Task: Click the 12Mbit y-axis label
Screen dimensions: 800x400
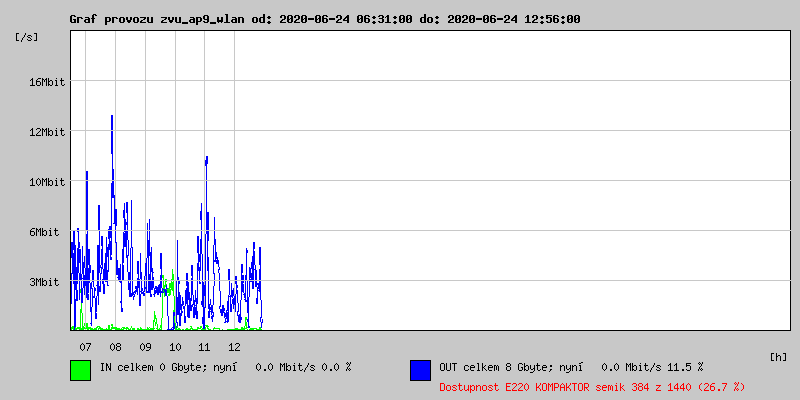Action: 47,132
